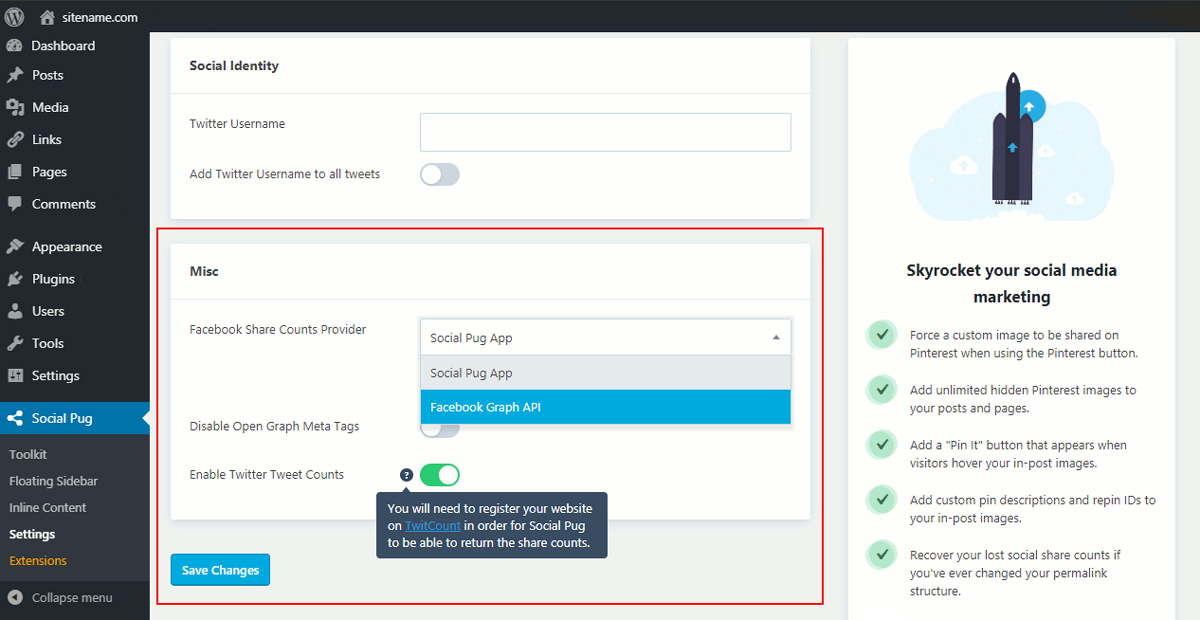The height and width of the screenshot is (620, 1200).
Task: Toggle Disable Open Graph Meta Tags switch
Action: [440, 431]
